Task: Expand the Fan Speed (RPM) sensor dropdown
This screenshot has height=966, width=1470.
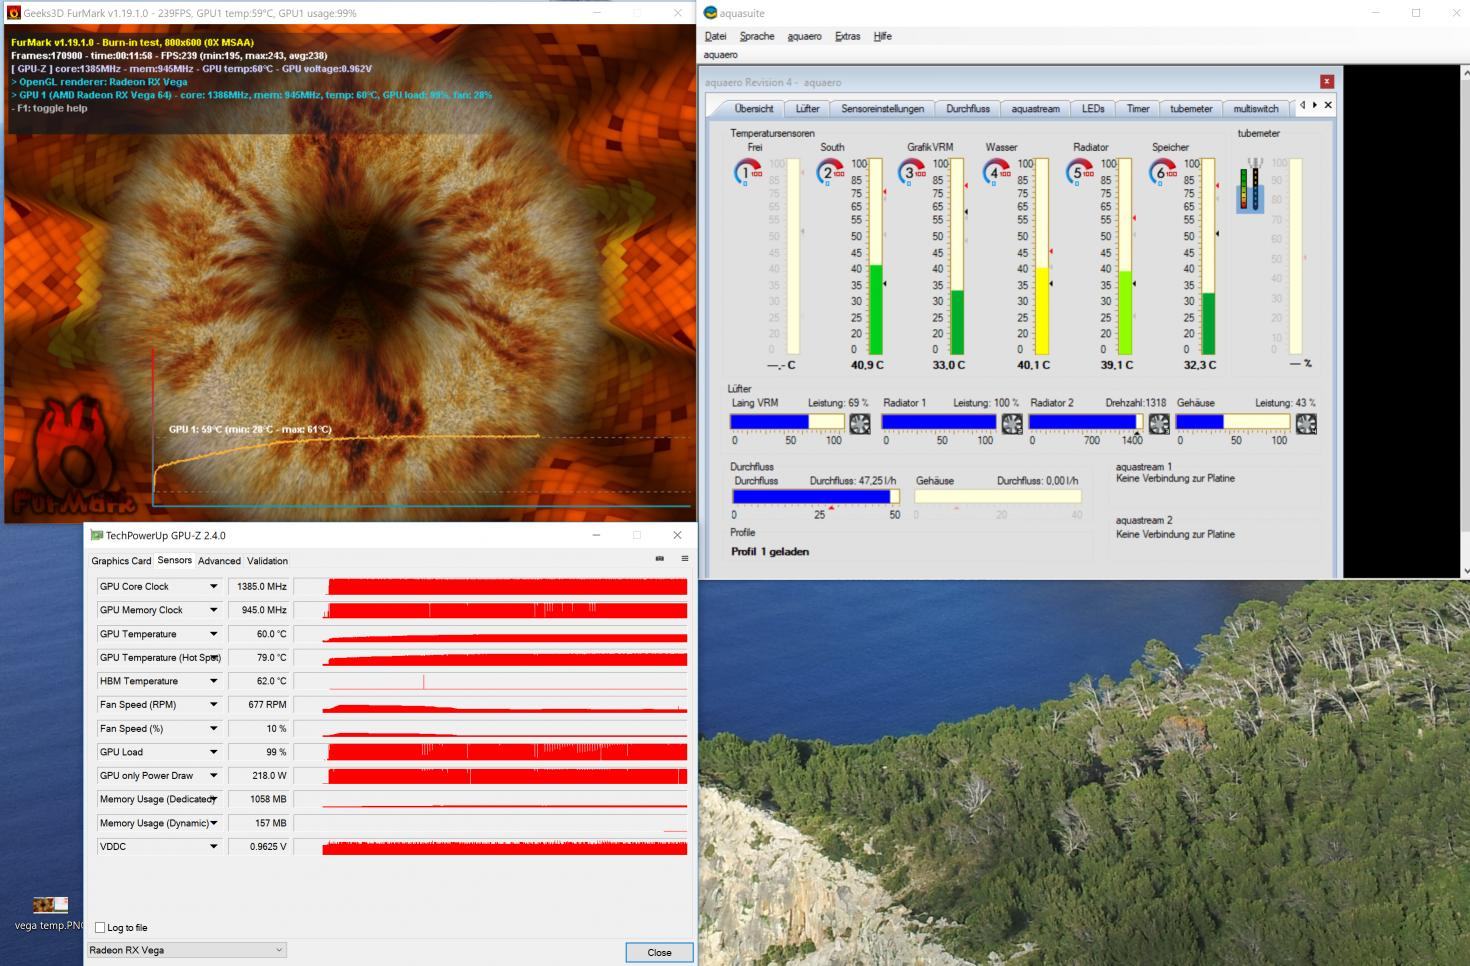Action: point(213,705)
